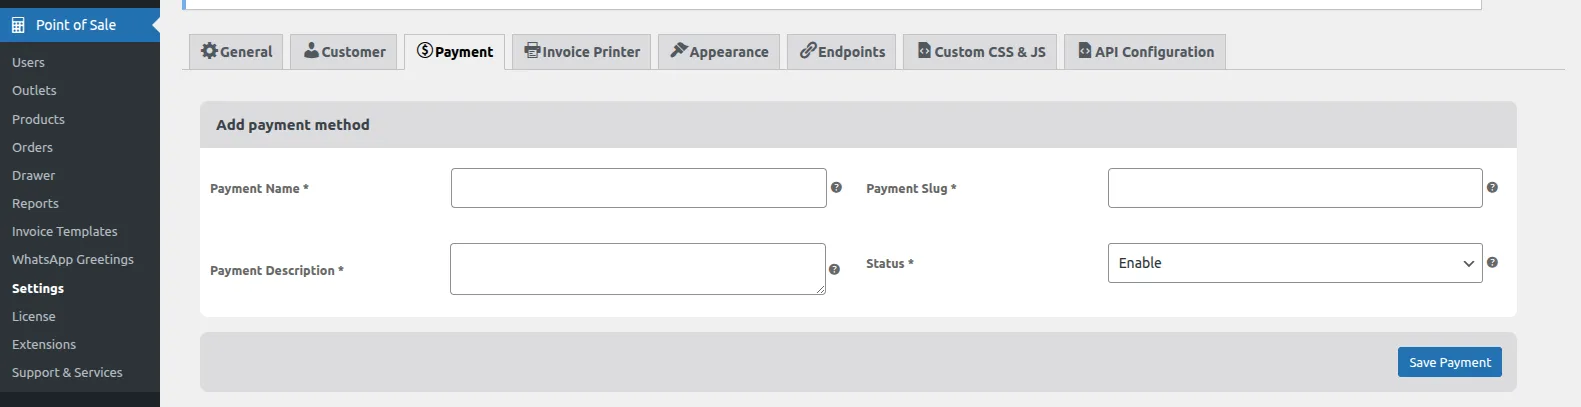Open the Status dropdown
The image size is (1581, 407).
tap(1294, 263)
